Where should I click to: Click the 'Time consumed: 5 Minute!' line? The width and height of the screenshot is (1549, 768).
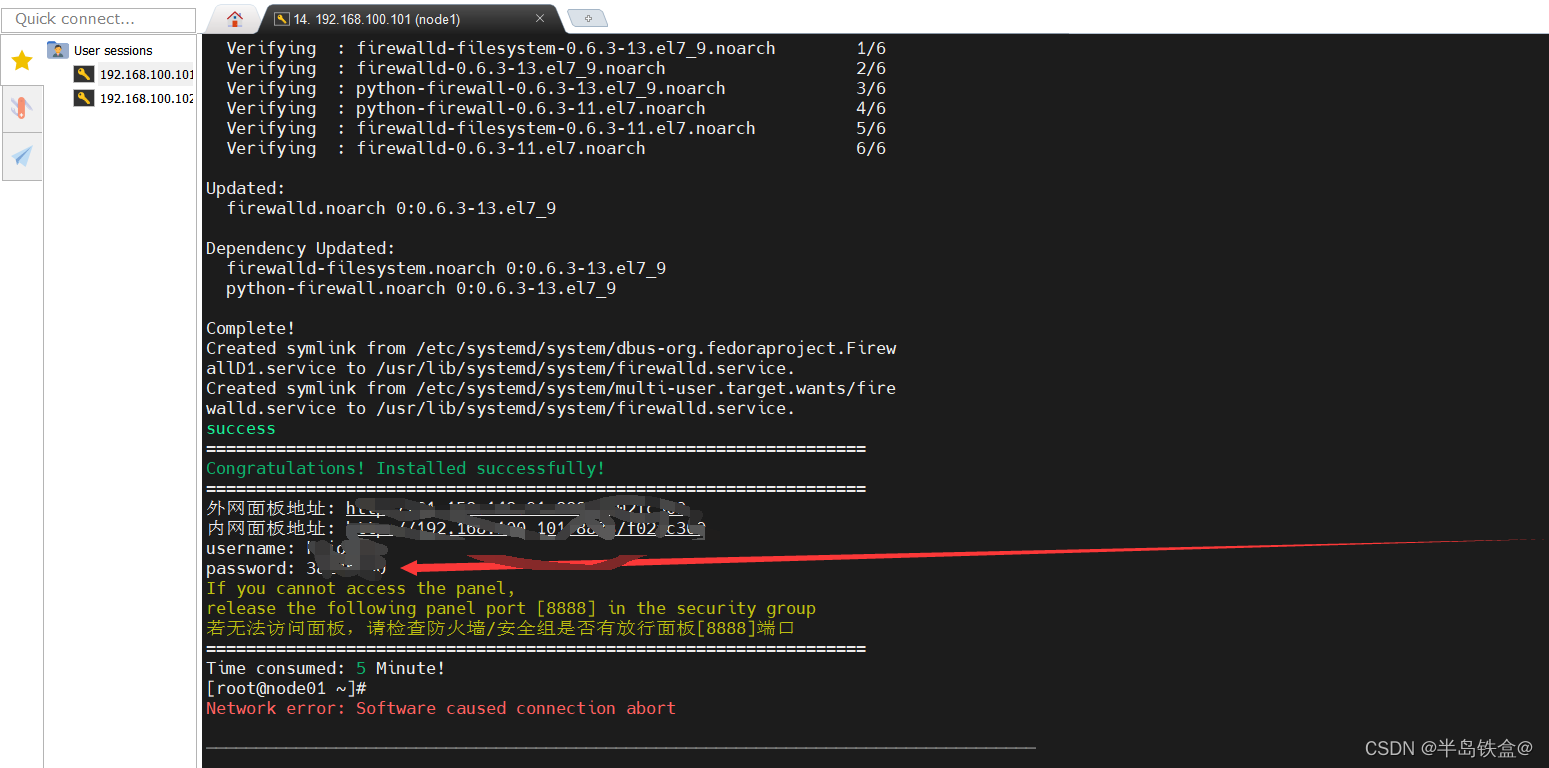click(326, 668)
